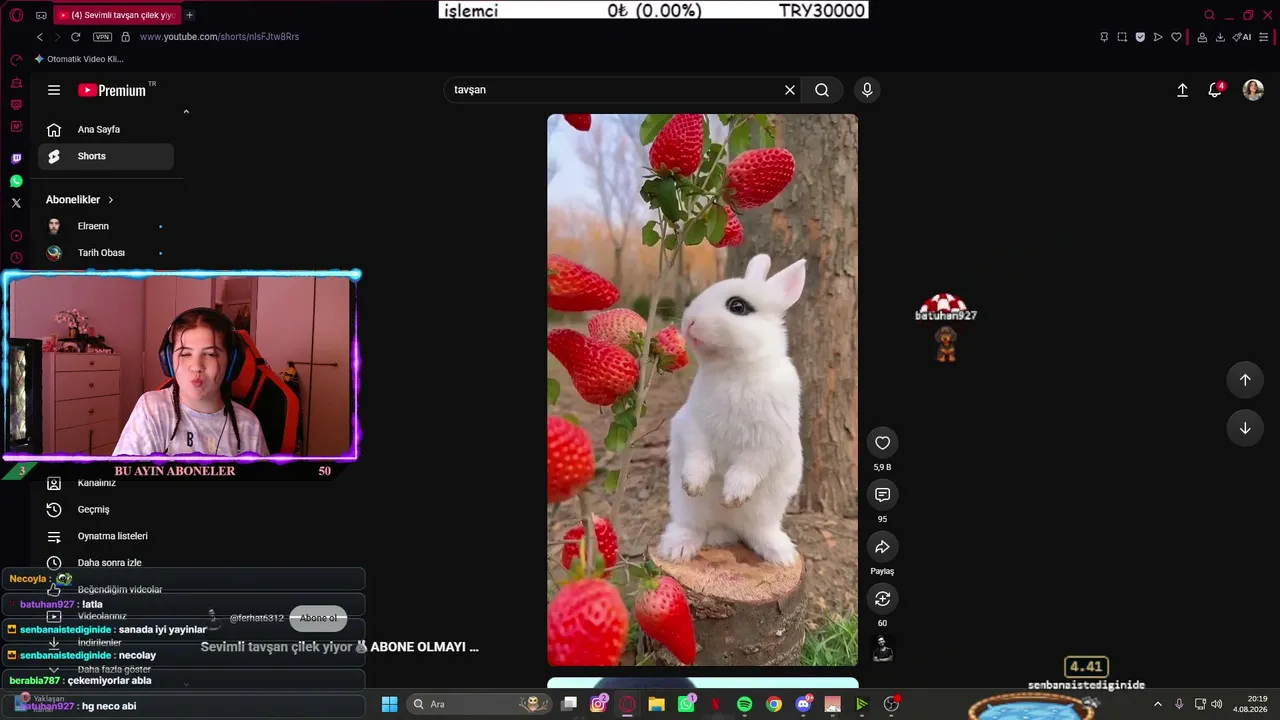Click the YouTube address bar URL
The image size is (1280, 720).
click(x=219, y=37)
